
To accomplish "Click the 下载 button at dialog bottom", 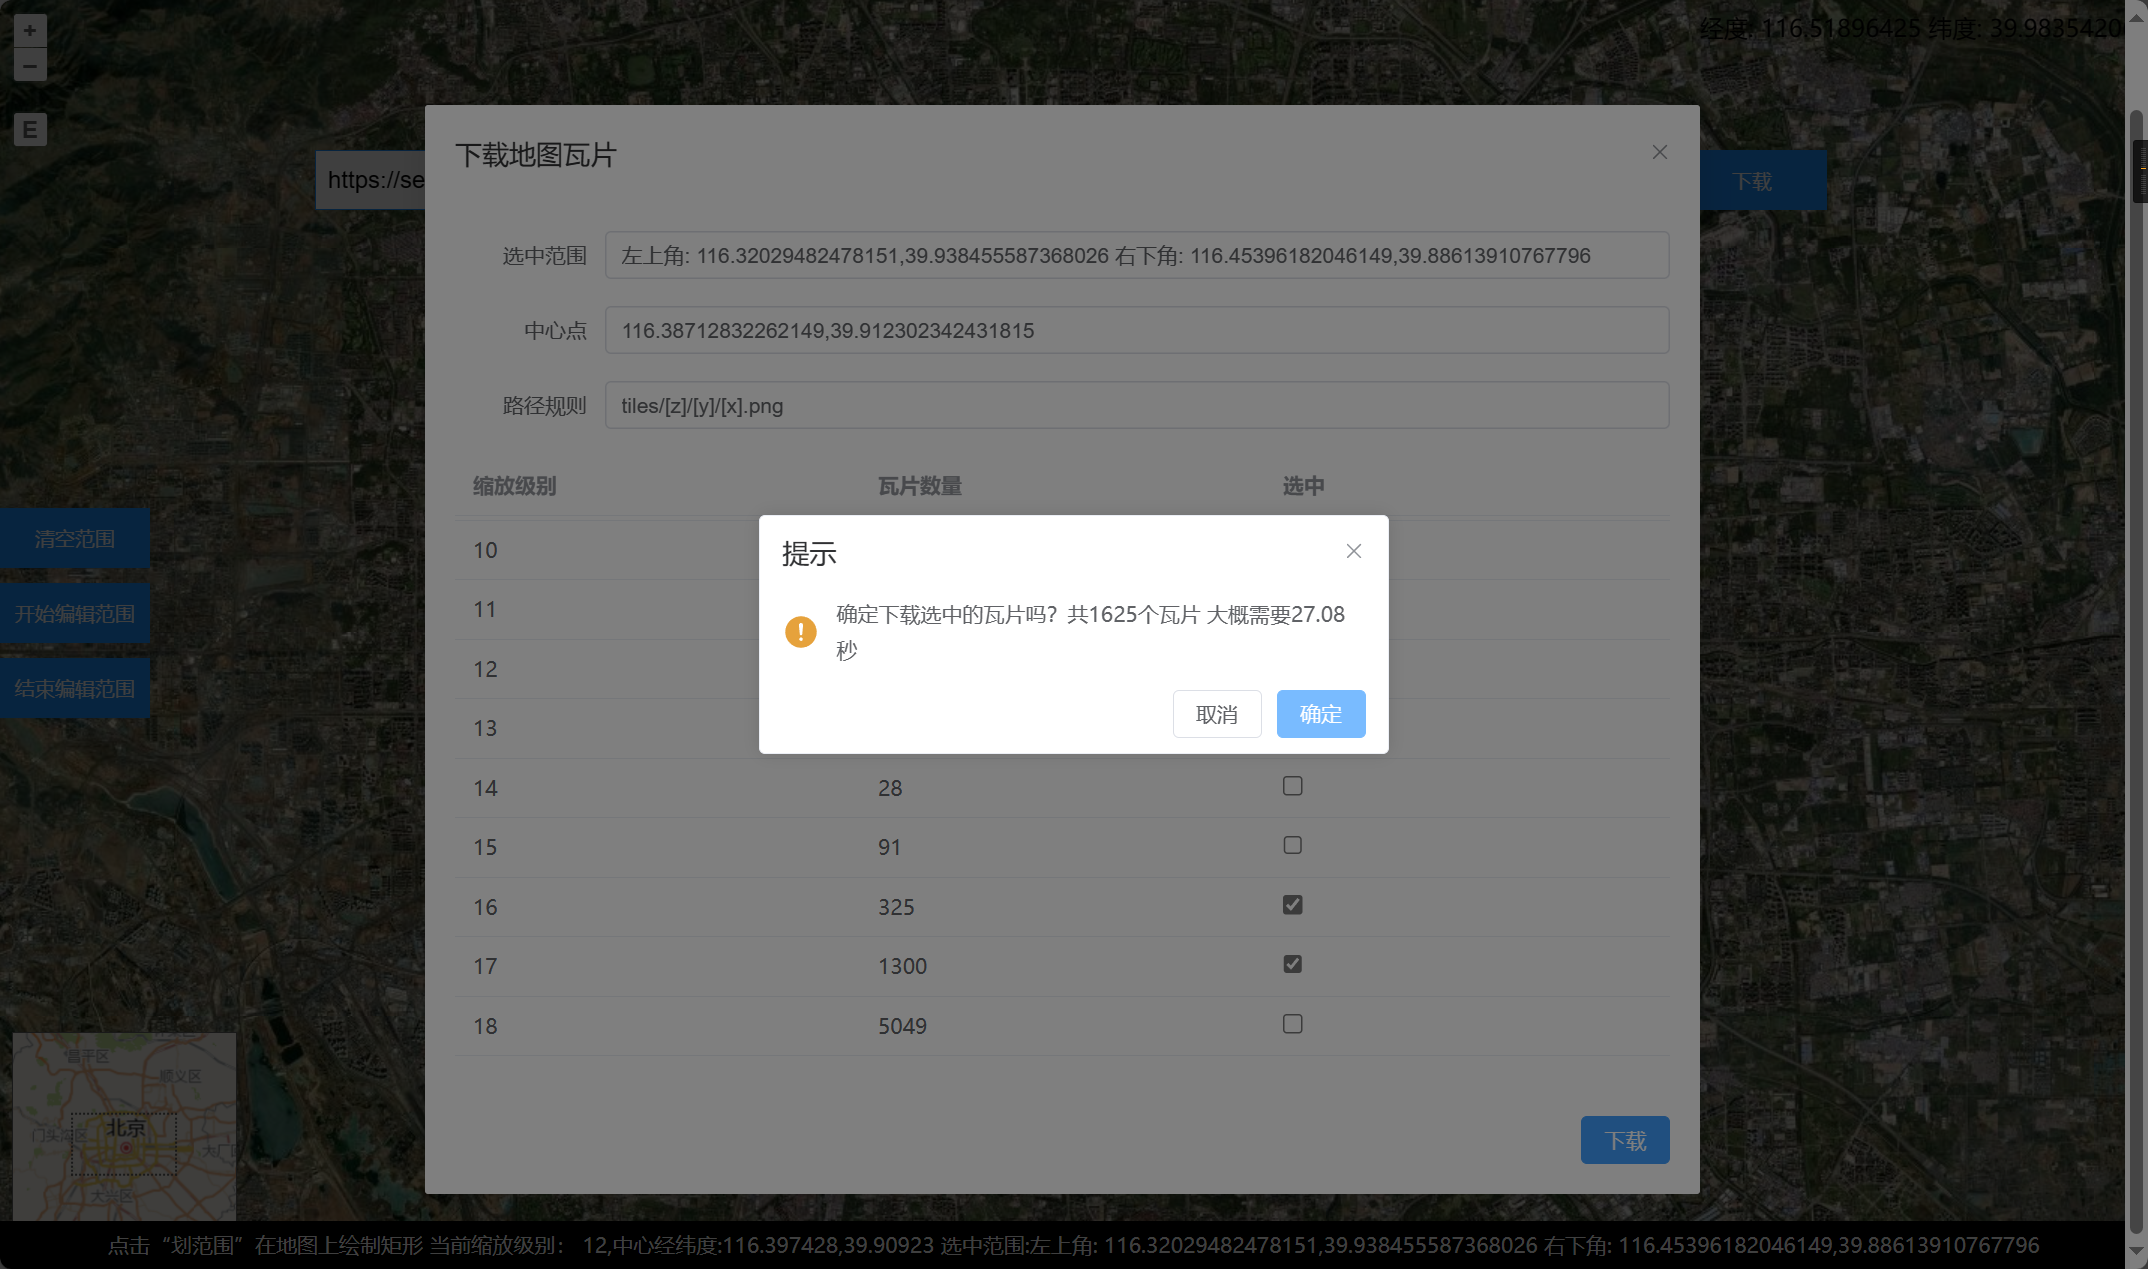I will [1625, 1140].
